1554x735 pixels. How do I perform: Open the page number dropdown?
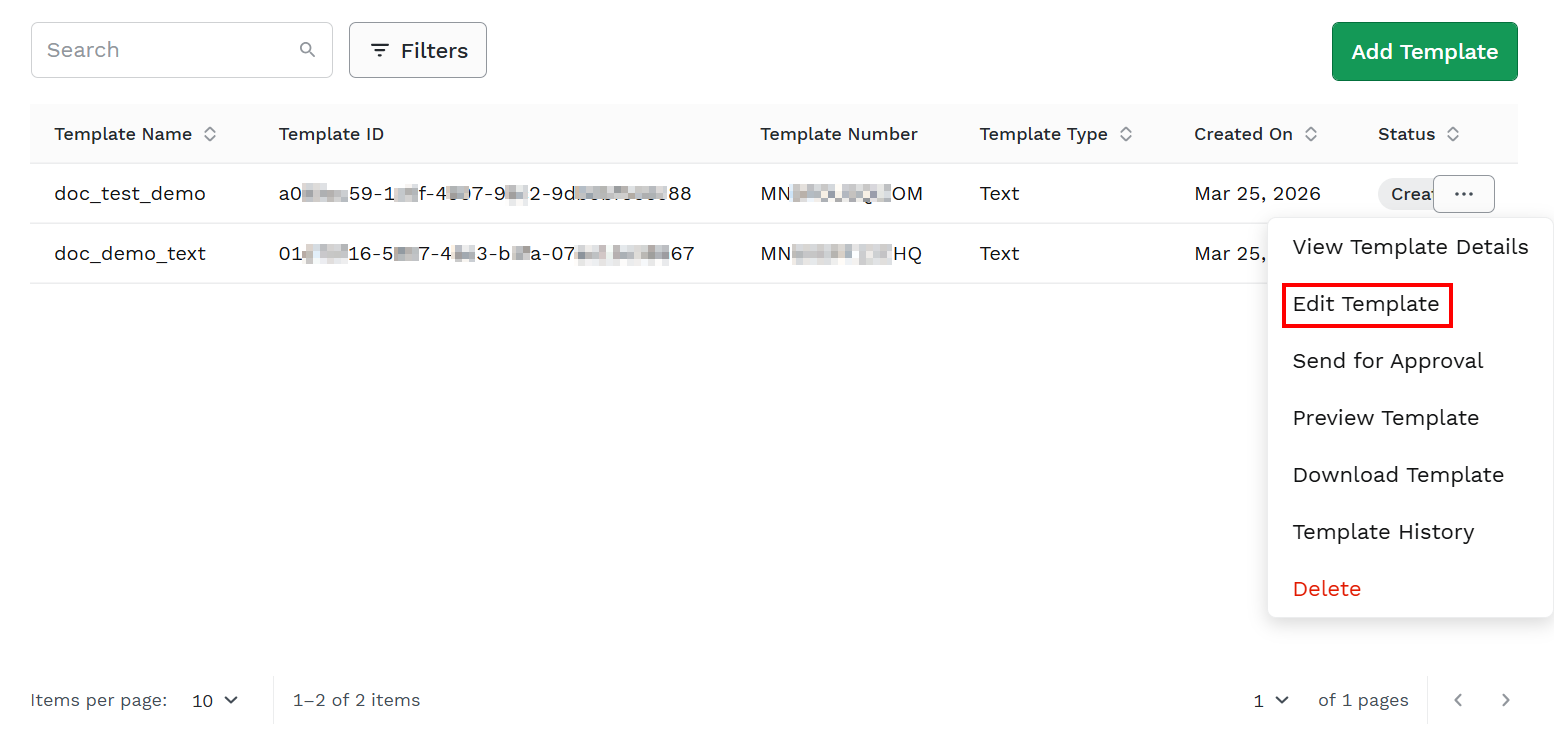click(1271, 700)
